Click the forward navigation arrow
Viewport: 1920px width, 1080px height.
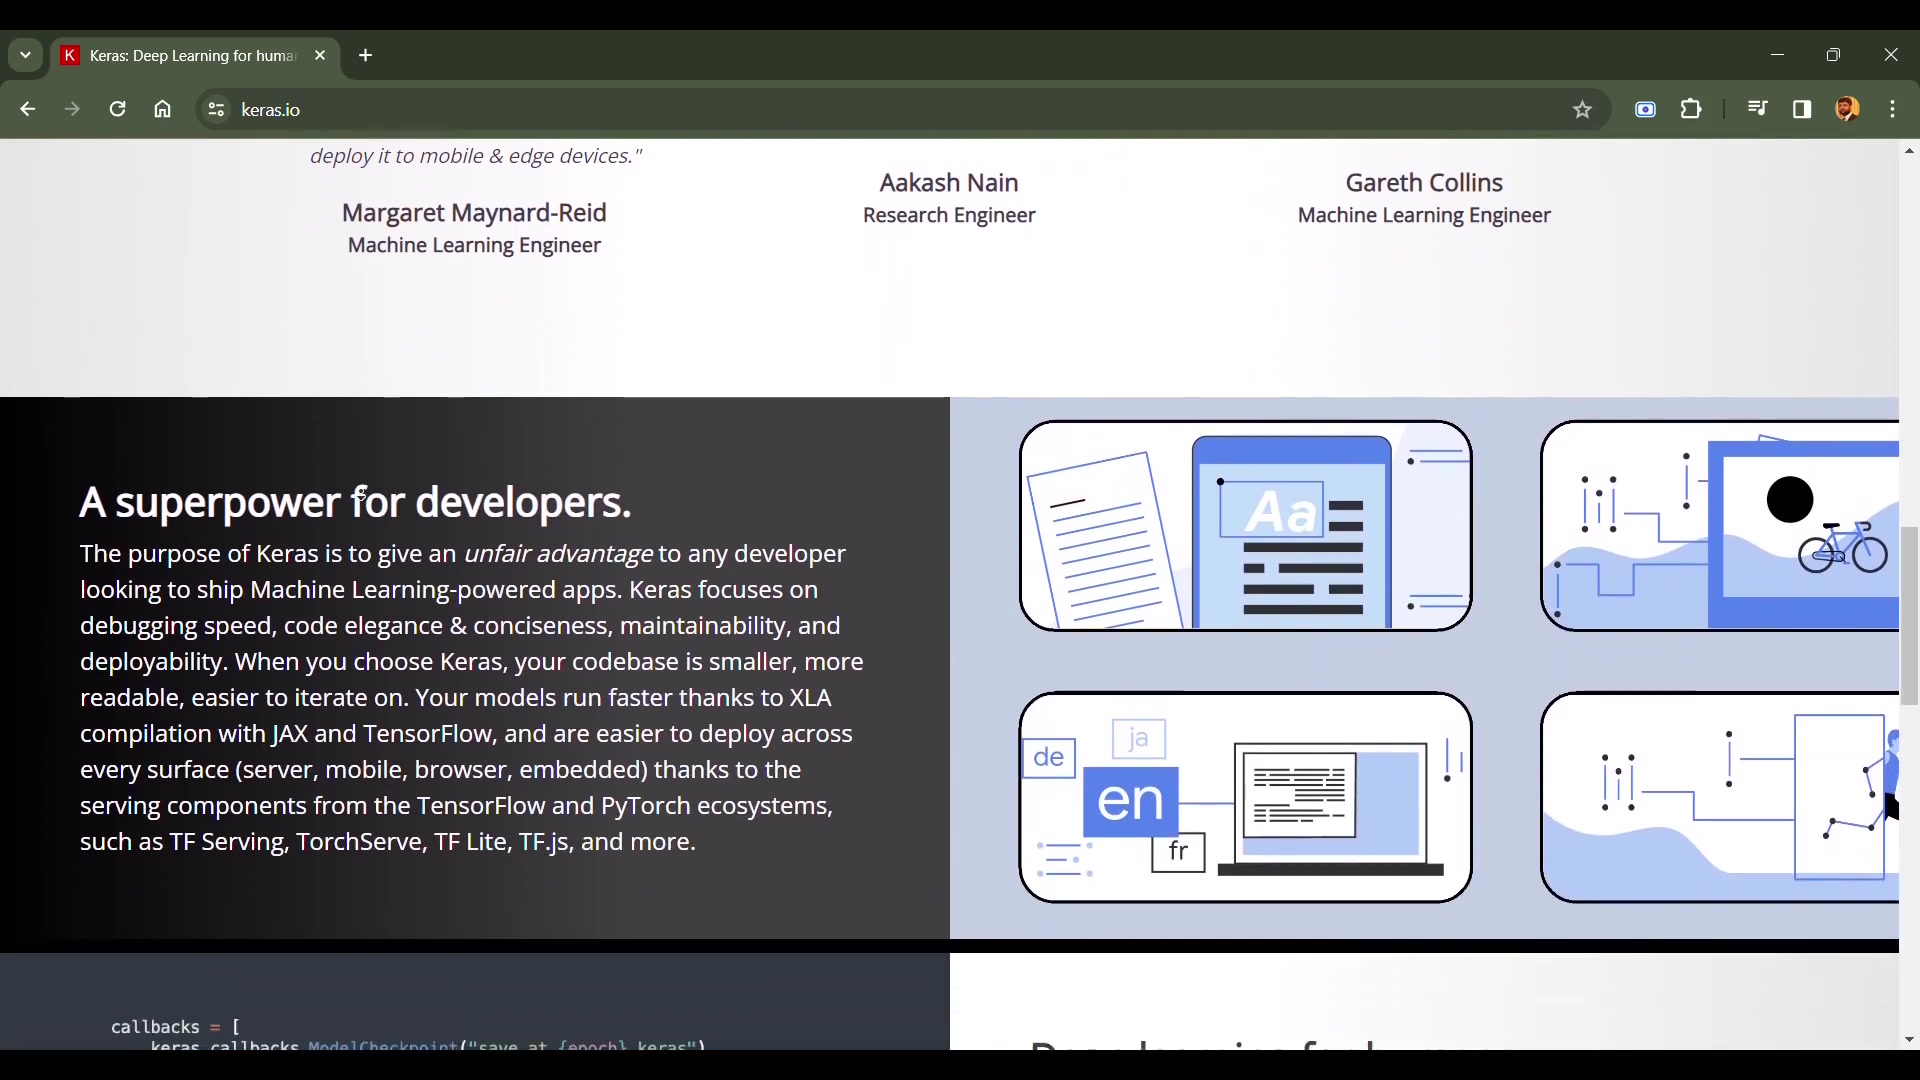(71, 109)
